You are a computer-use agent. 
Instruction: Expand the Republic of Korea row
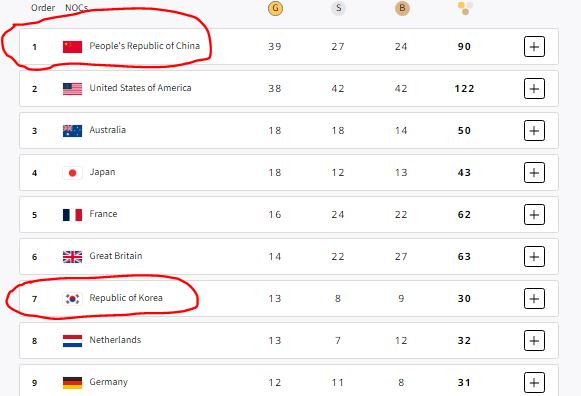click(x=534, y=299)
